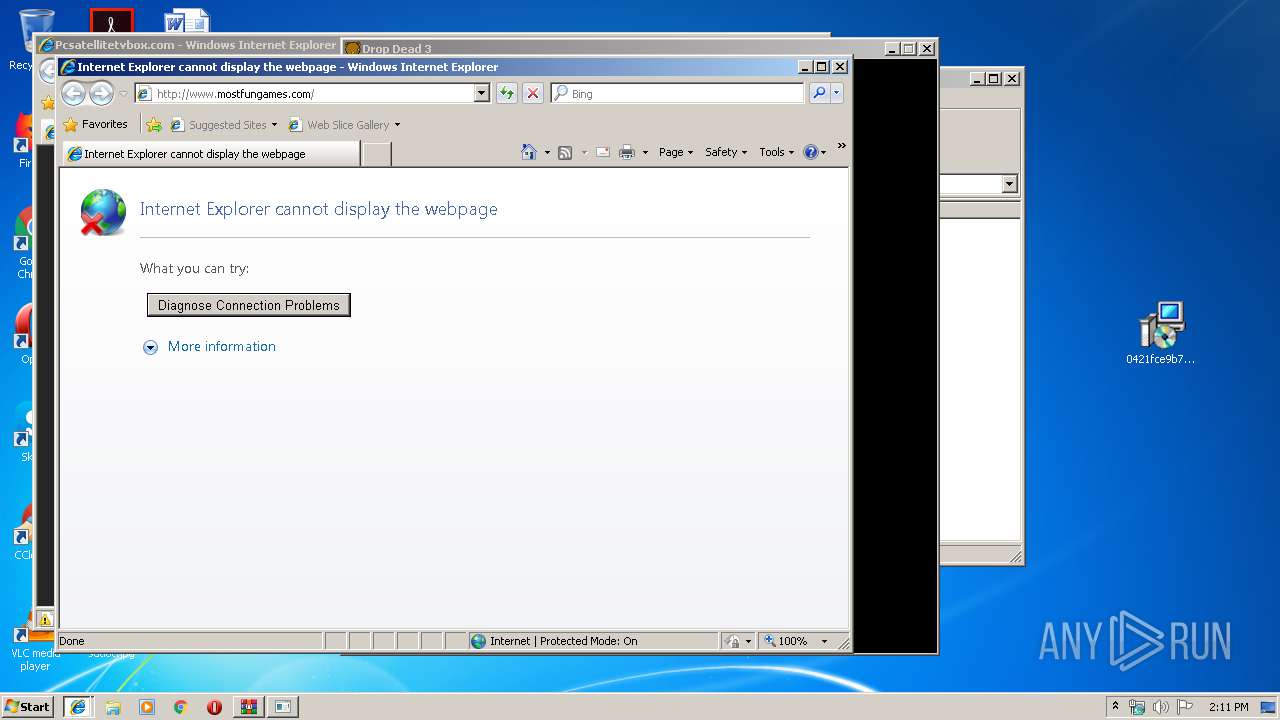Open Suggested Sites on the favorites bar
Viewport: 1280px width, 720px height.
tap(223, 125)
